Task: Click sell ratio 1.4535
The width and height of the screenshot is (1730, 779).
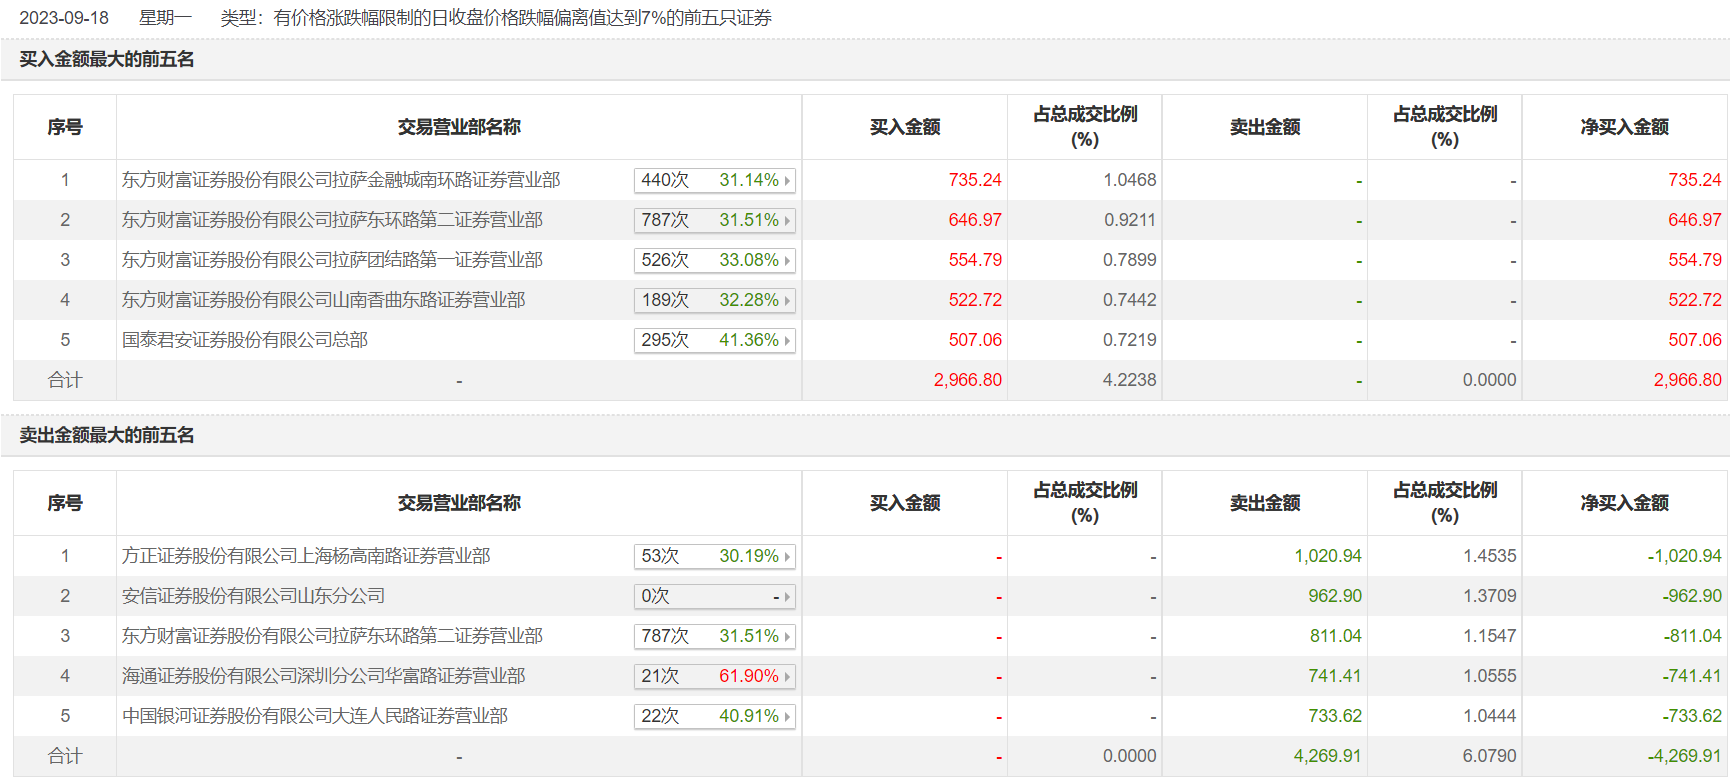Action: pos(1490,556)
